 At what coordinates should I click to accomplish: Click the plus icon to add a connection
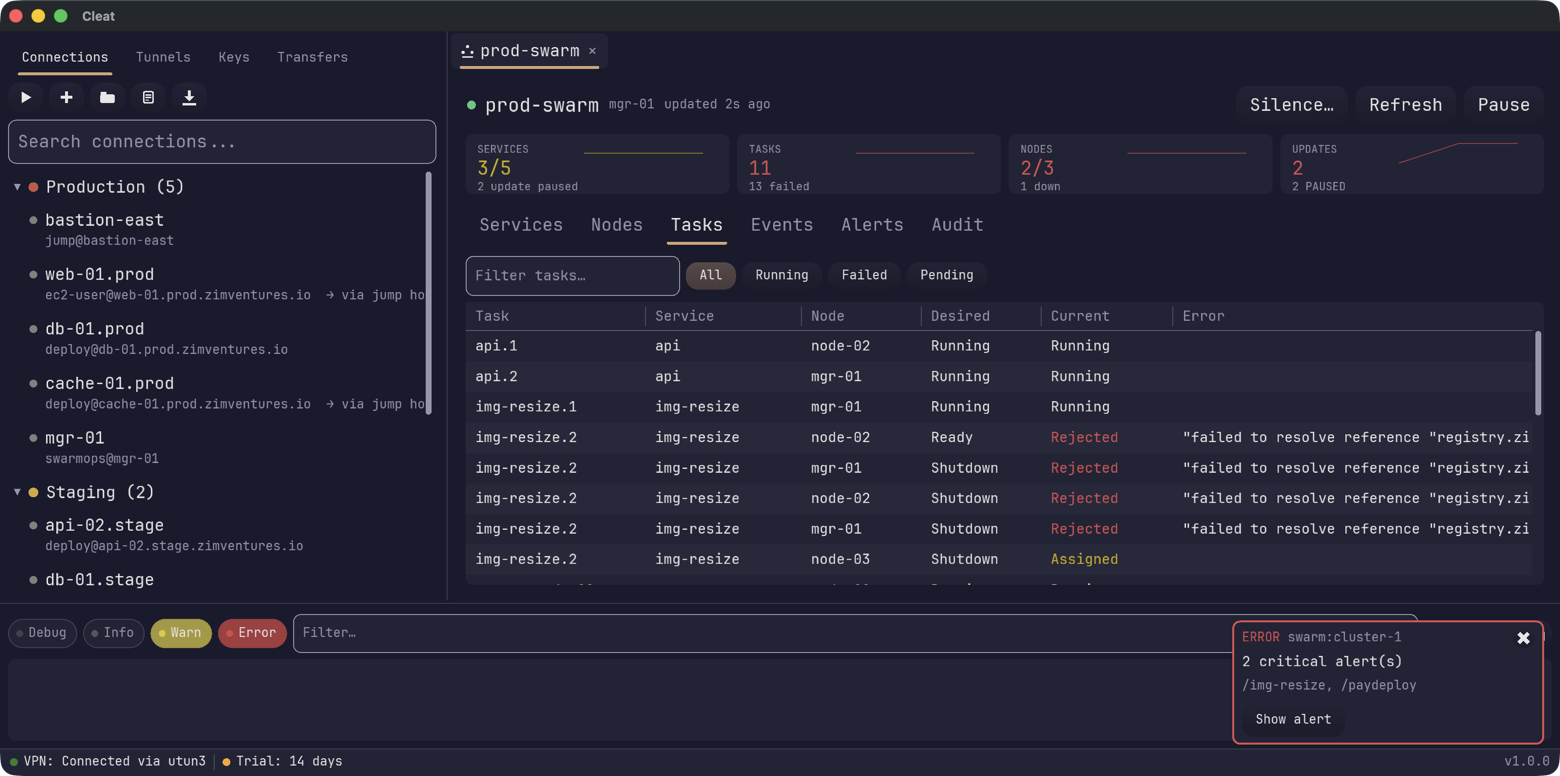66,97
